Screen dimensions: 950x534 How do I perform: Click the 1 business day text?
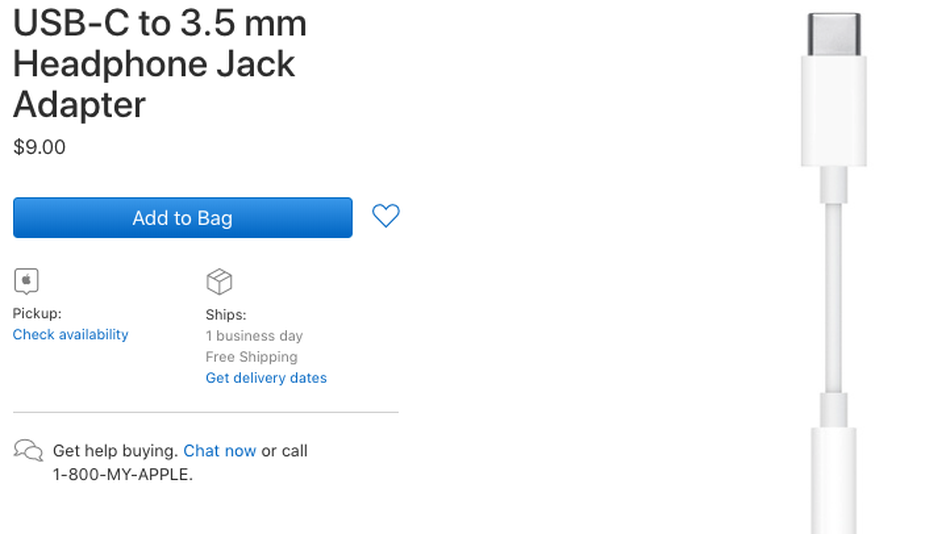[x=254, y=336]
